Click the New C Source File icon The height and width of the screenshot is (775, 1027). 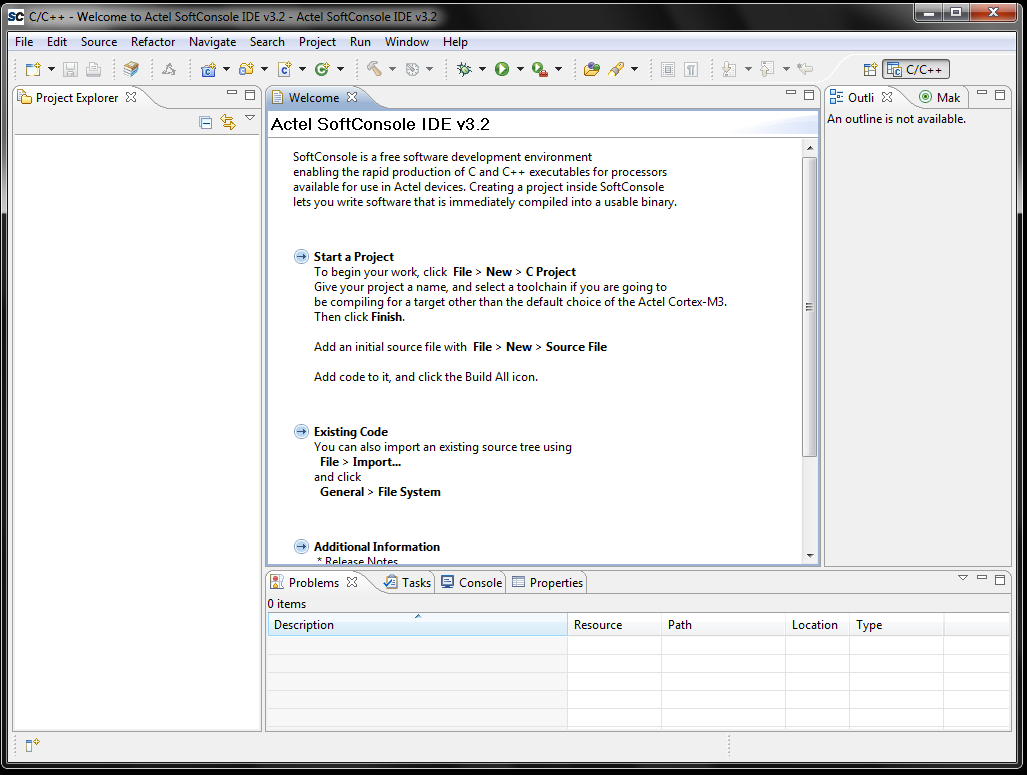[x=285, y=69]
